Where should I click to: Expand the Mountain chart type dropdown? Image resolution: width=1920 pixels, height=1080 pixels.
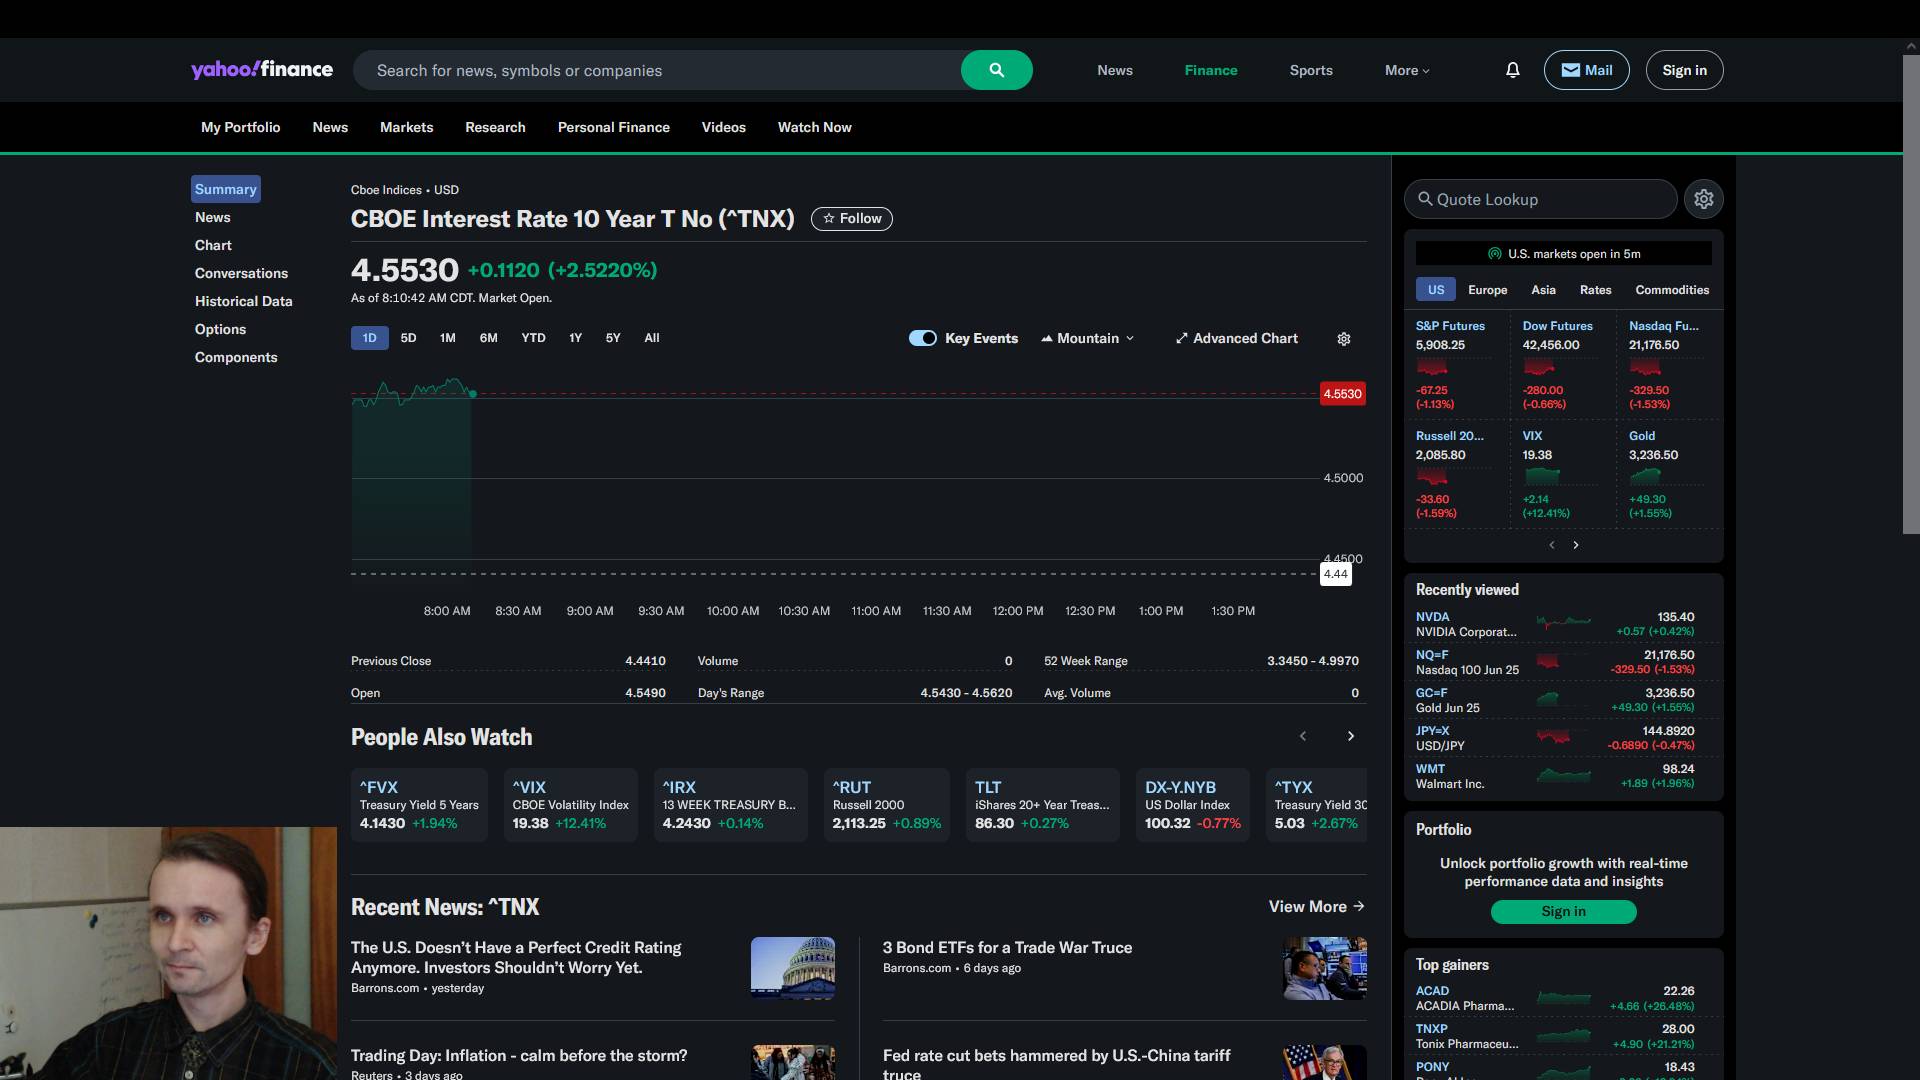click(x=1088, y=338)
